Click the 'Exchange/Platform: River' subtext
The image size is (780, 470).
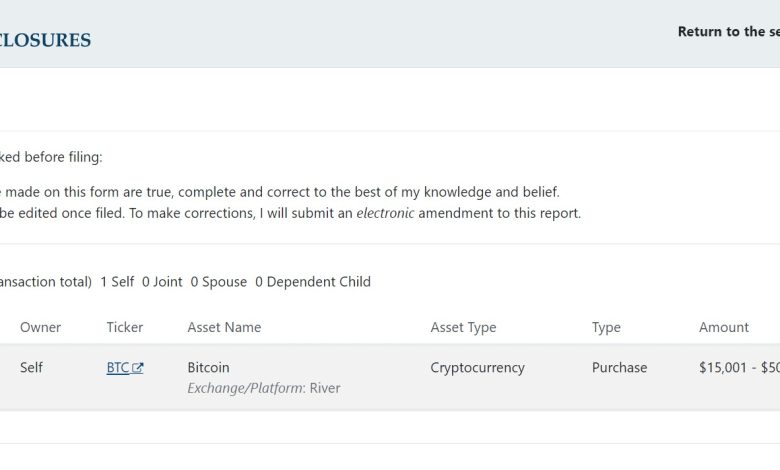click(x=263, y=388)
